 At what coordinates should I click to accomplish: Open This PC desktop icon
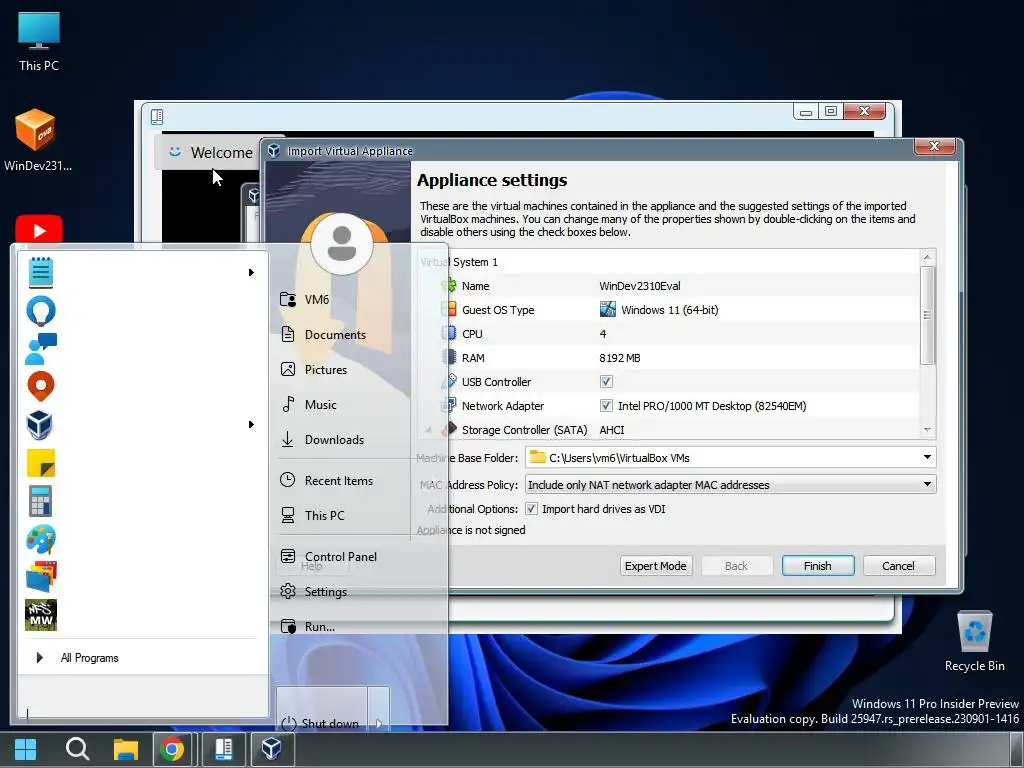click(39, 41)
